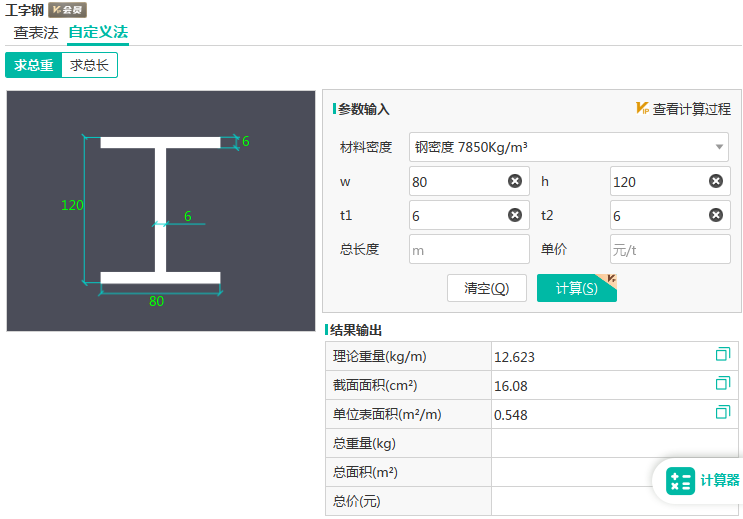Click the 120 height dimension in diagram
743x519 pixels.
(x=72, y=205)
